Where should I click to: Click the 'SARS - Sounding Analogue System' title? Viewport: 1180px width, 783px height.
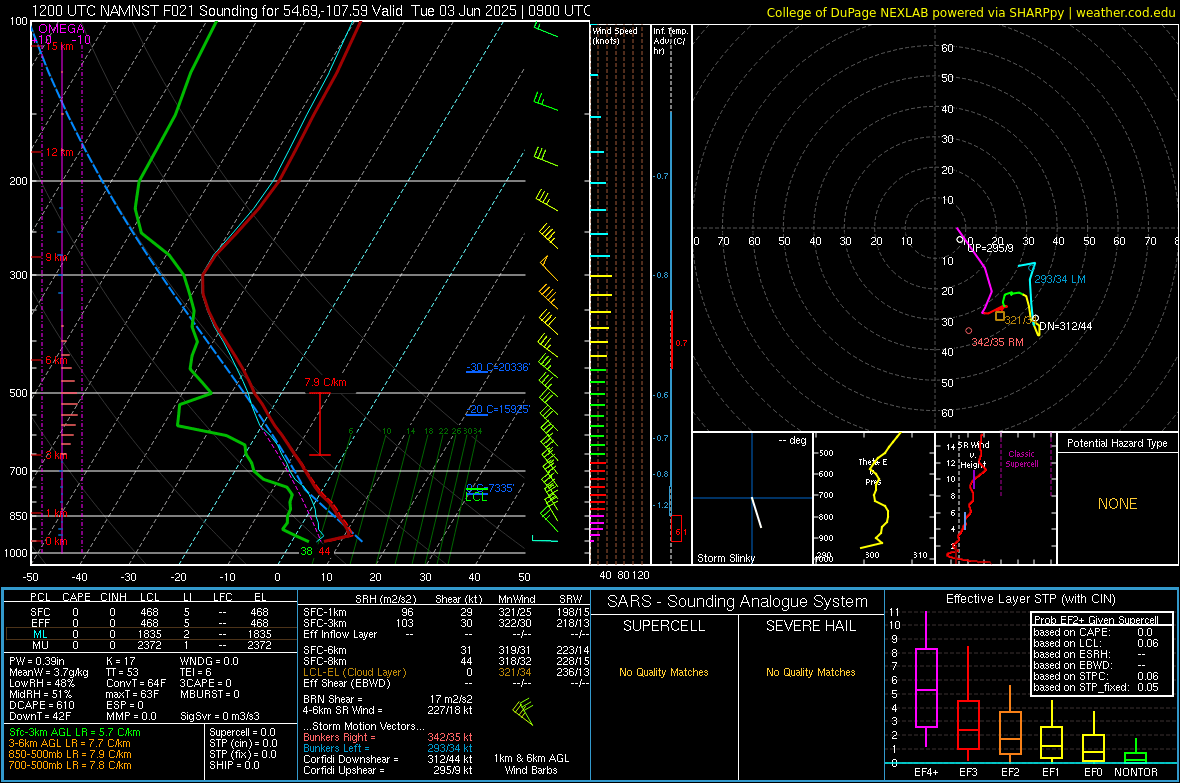[x=737, y=602]
